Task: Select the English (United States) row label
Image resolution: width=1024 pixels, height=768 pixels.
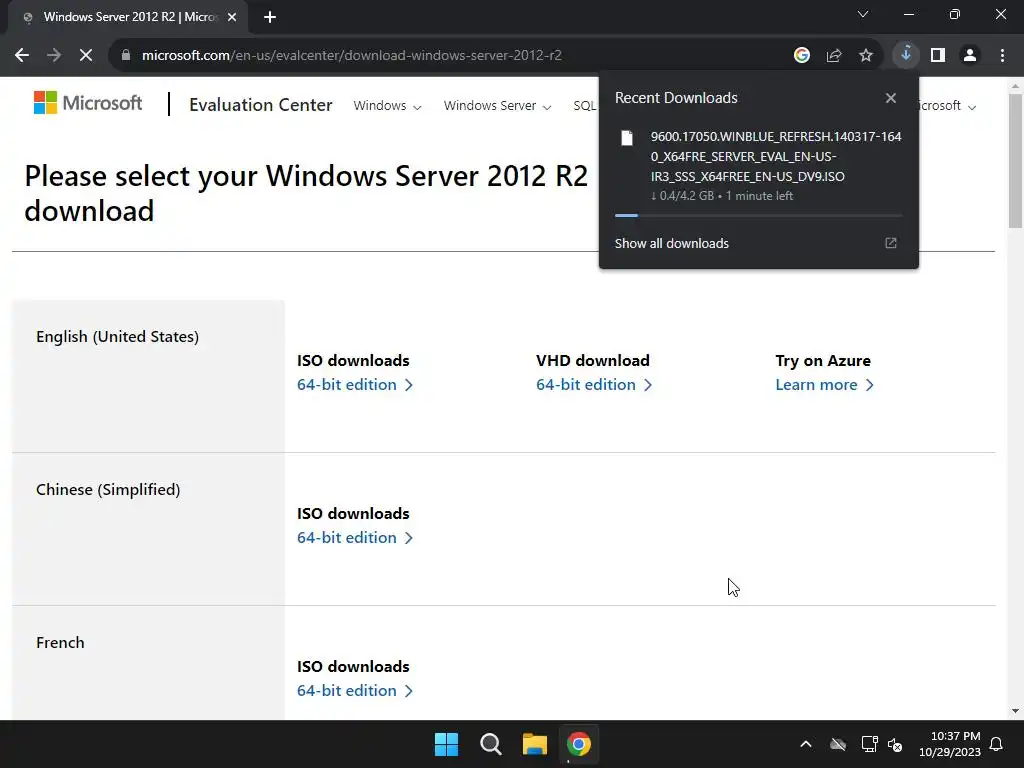Action: pyautogui.click(x=118, y=336)
